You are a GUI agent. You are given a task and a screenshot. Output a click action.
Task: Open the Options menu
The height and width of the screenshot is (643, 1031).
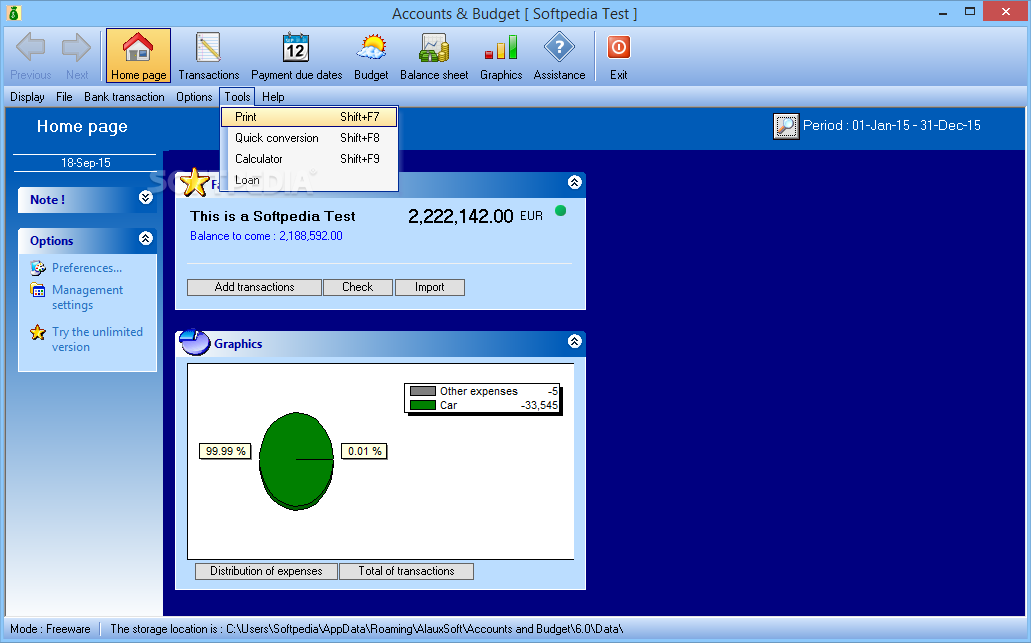click(x=194, y=97)
